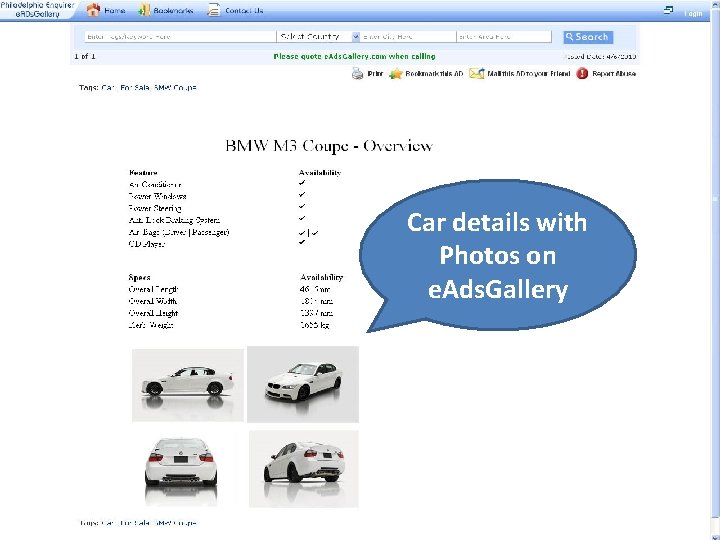This screenshot has width=720, height=540.
Task: Focus the Enter City field
Action: [x=408, y=36]
